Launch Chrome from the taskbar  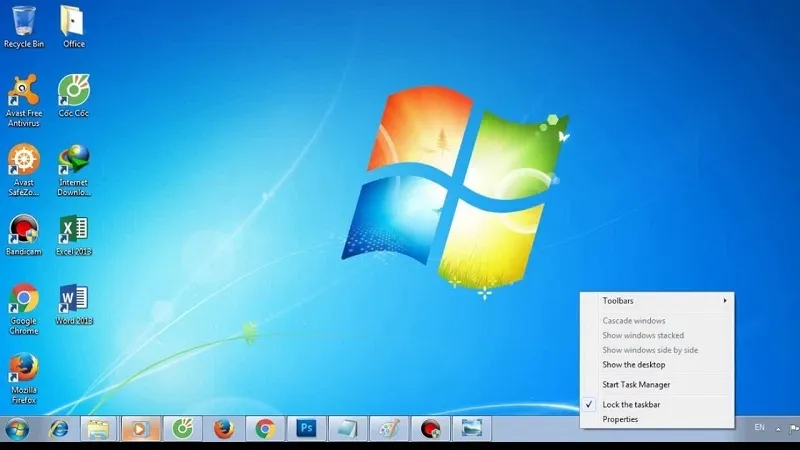(265, 429)
